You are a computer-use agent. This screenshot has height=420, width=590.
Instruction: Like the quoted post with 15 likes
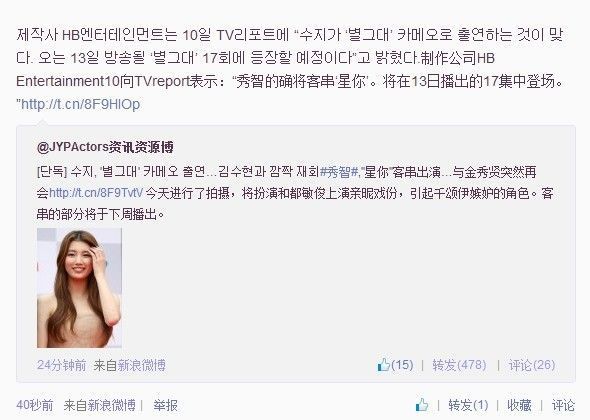[x=395, y=365]
